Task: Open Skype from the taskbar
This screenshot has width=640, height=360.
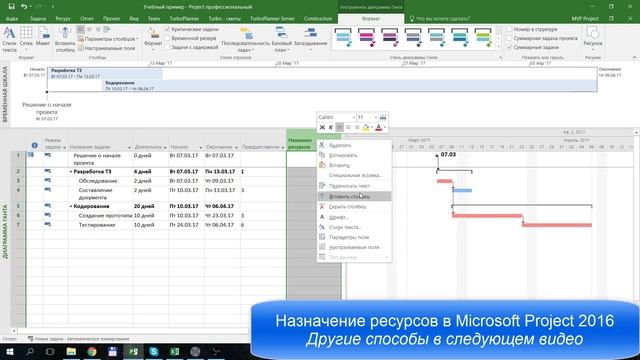Action: (x=154, y=351)
